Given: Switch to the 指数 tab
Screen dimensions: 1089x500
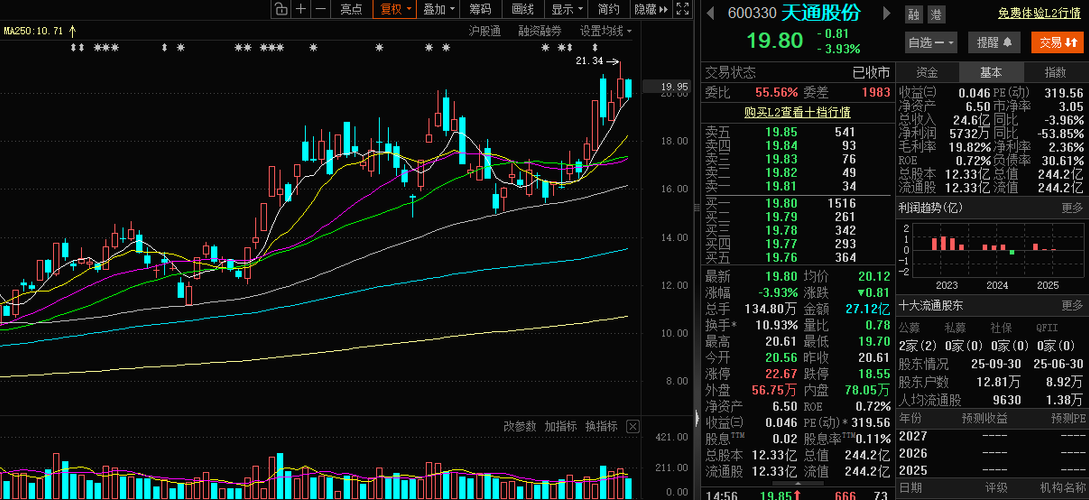Looking at the screenshot, I should (1055, 72).
